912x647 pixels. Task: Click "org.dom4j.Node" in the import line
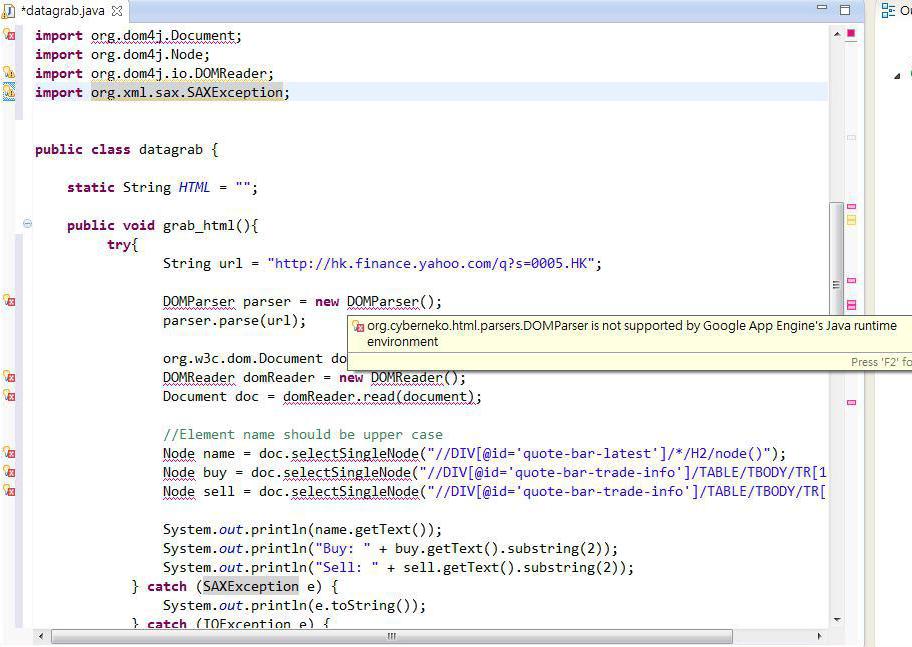[x=147, y=55]
